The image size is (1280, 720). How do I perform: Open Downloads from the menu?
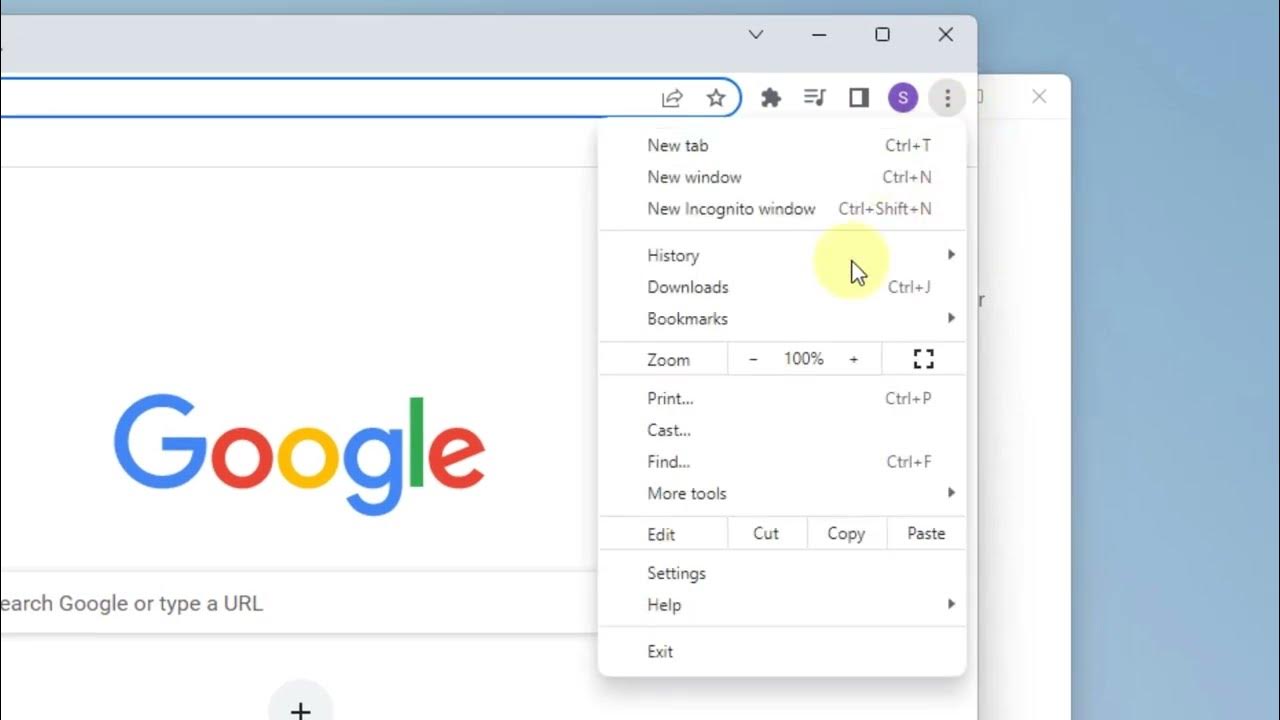click(782, 287)
